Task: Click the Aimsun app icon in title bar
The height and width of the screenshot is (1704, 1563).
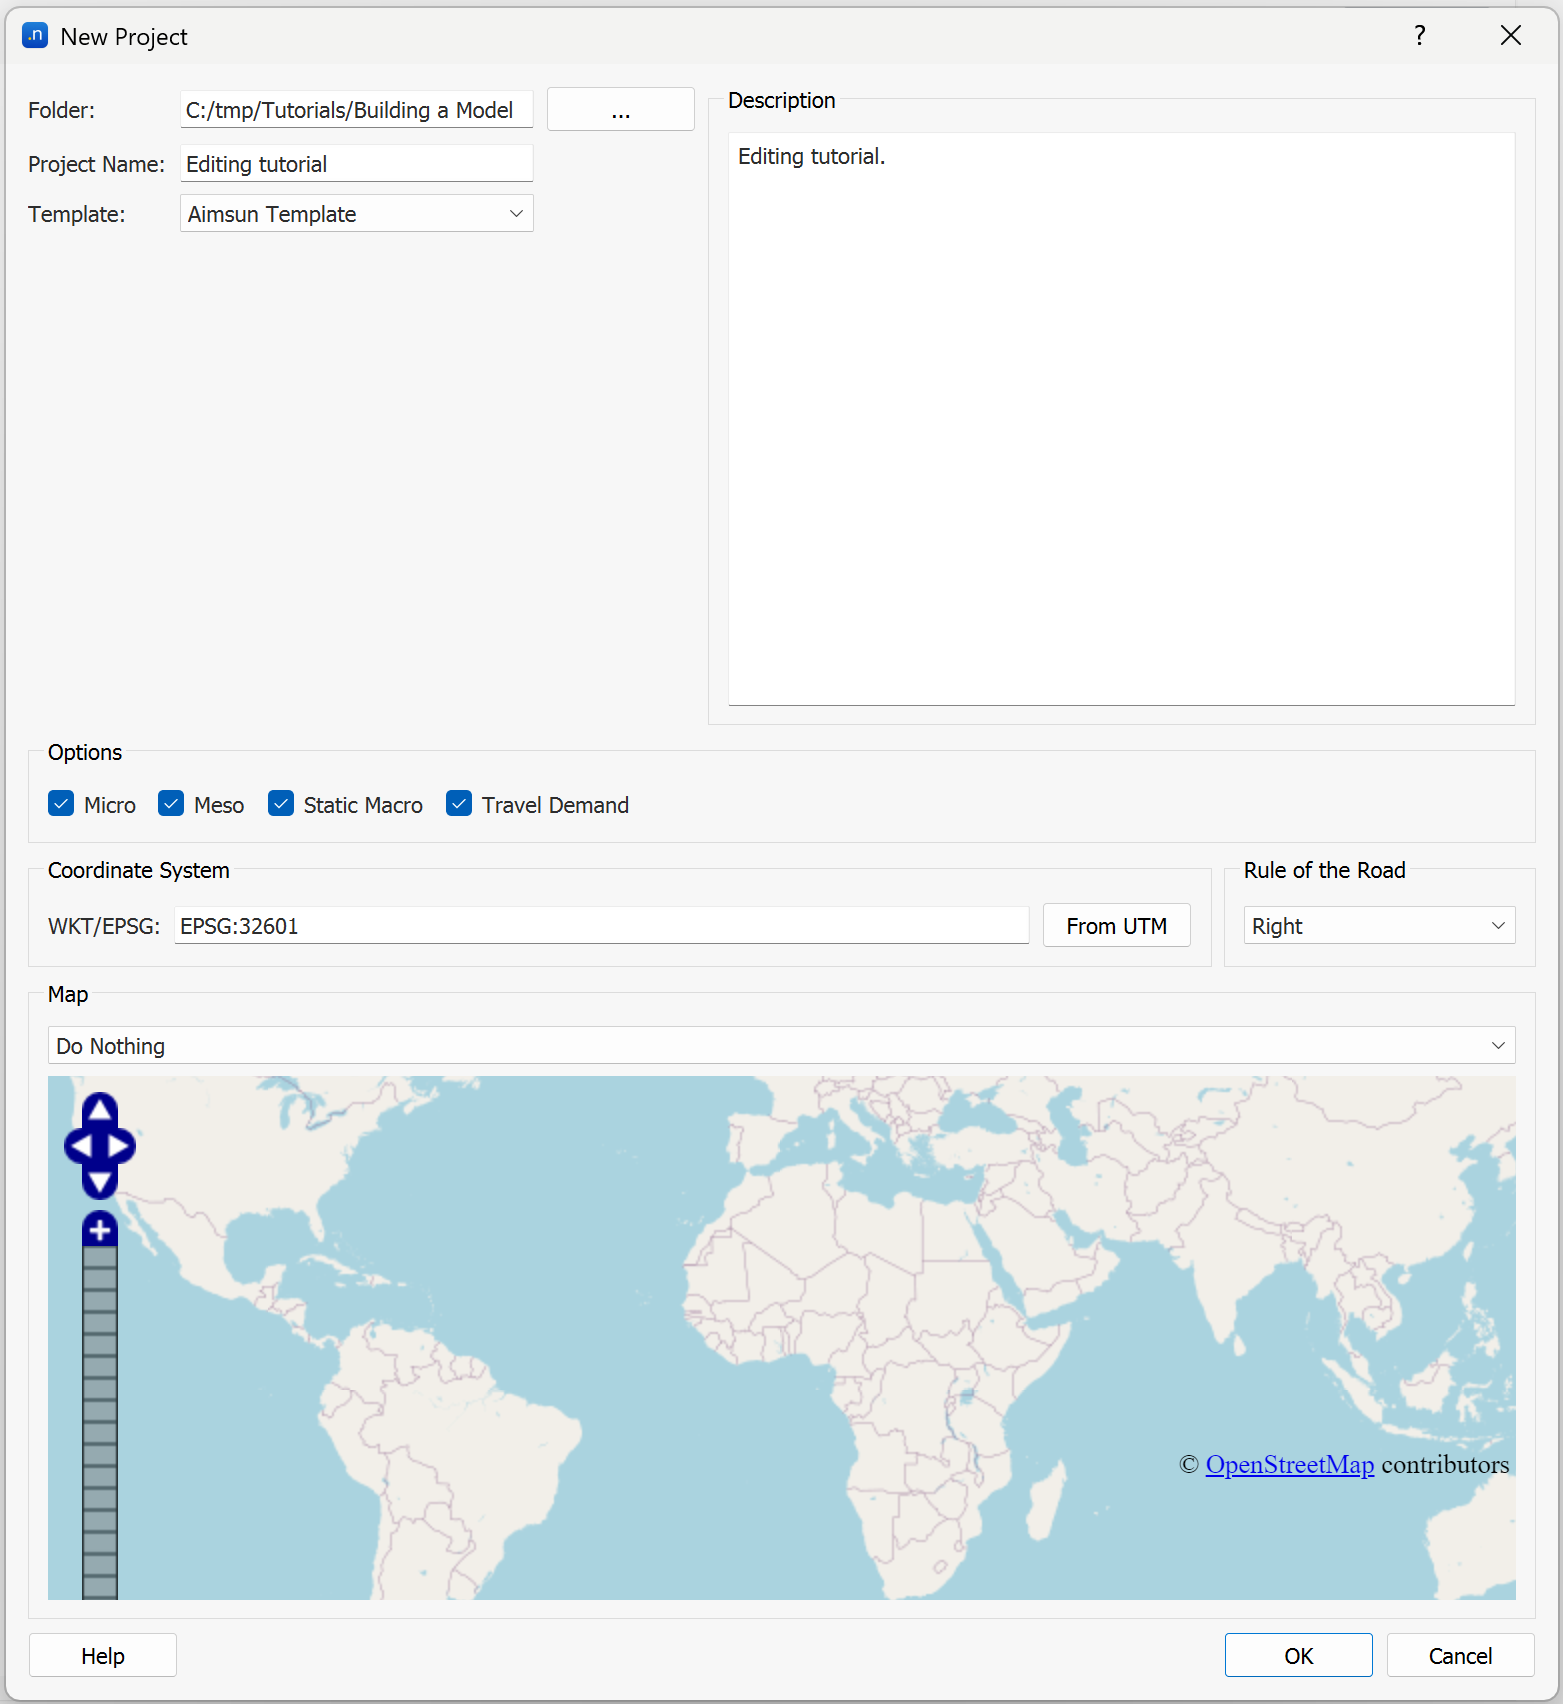Action: (35, 36)
